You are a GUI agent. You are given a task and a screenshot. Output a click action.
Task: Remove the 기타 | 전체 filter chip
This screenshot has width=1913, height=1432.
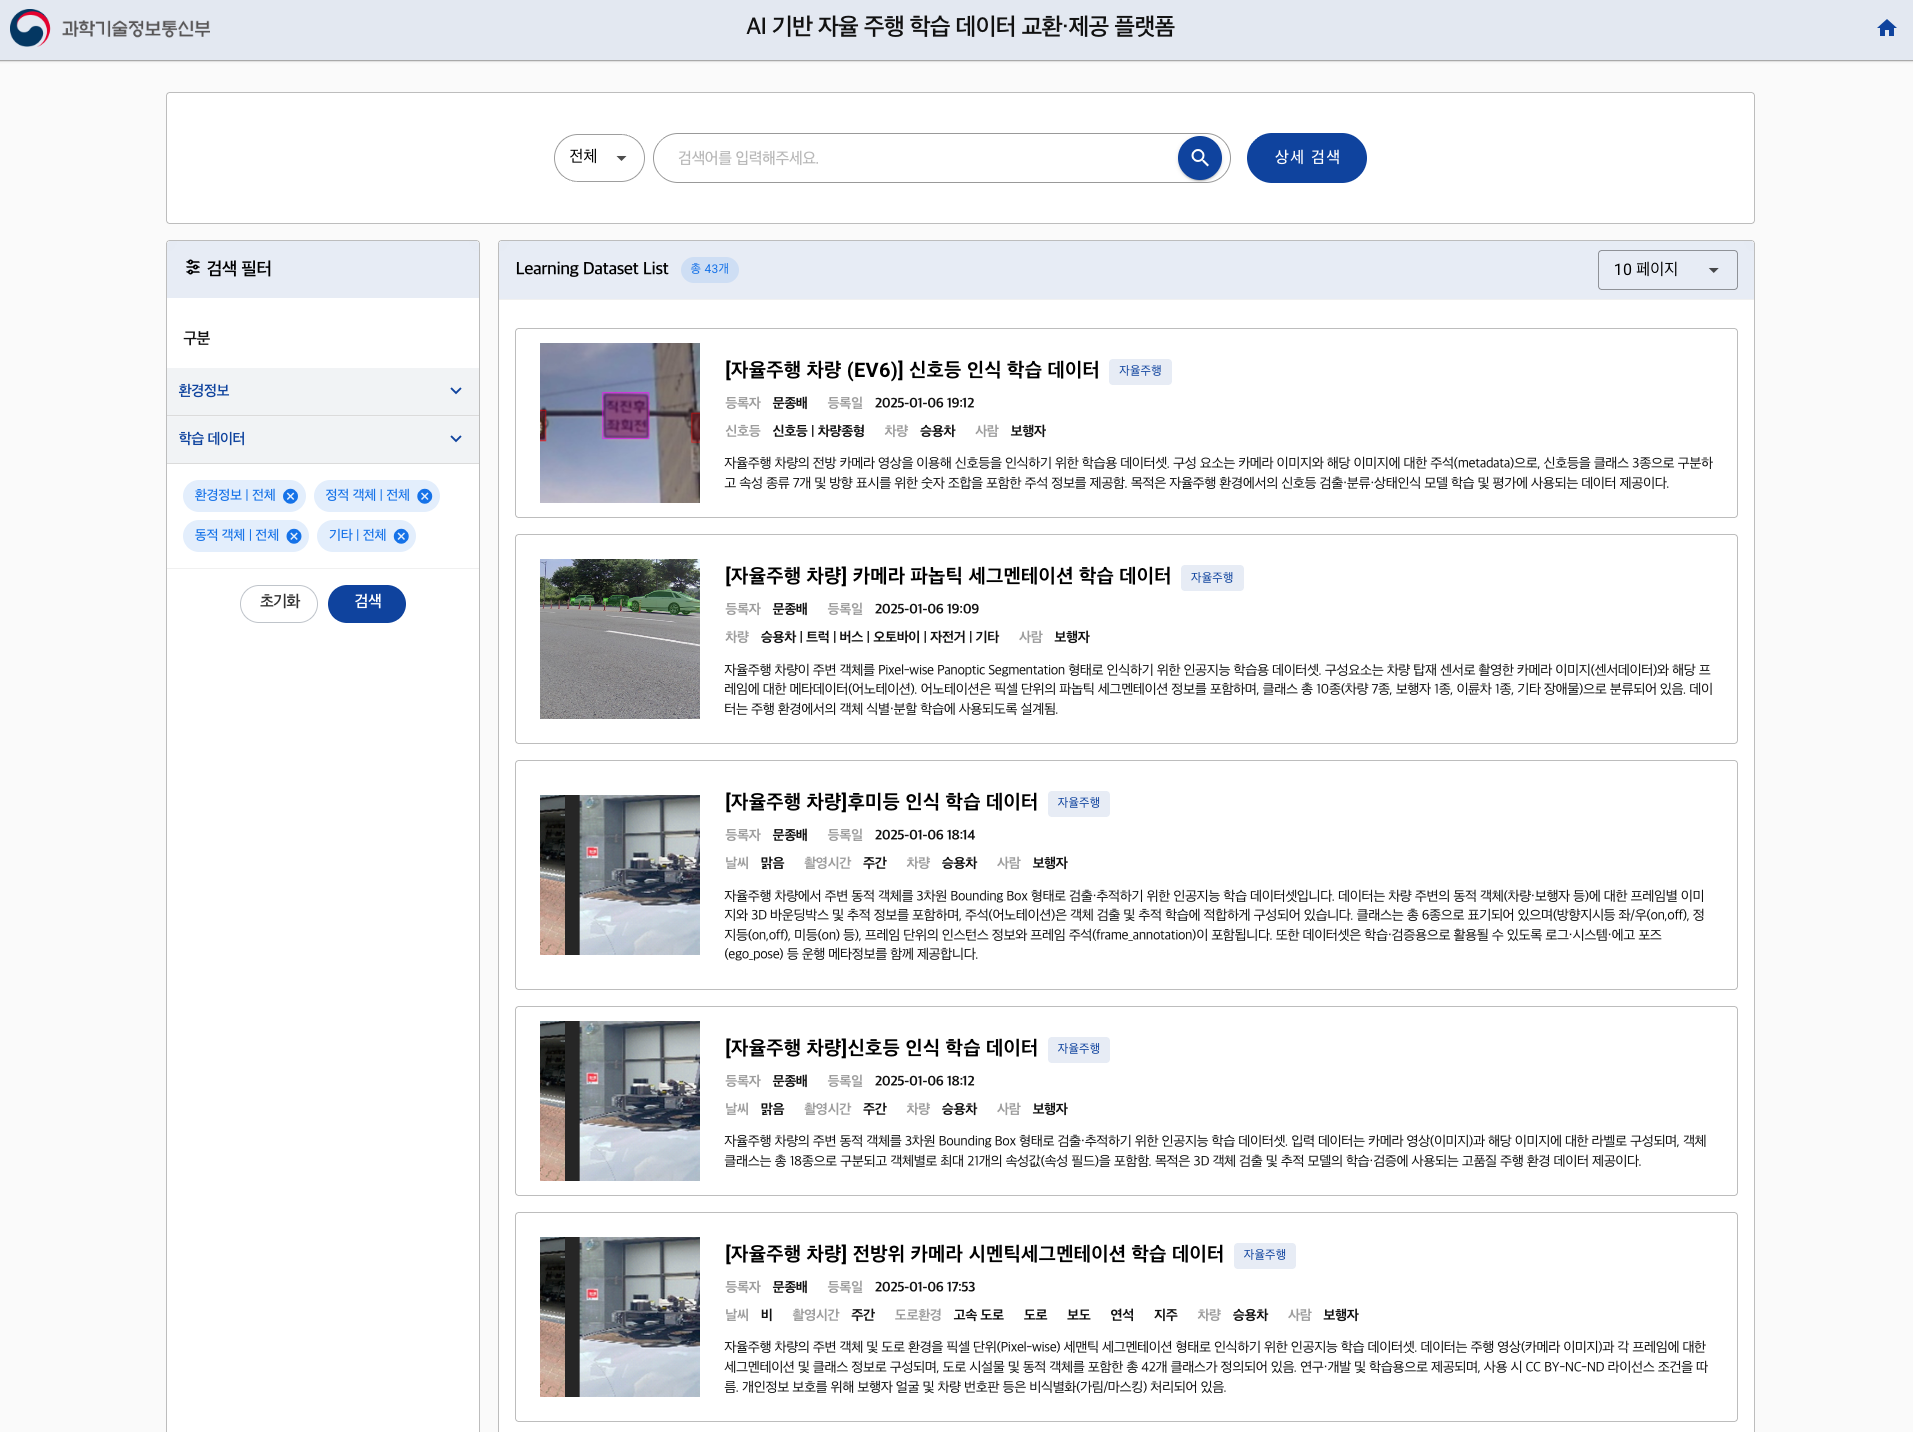coord(401,536)
